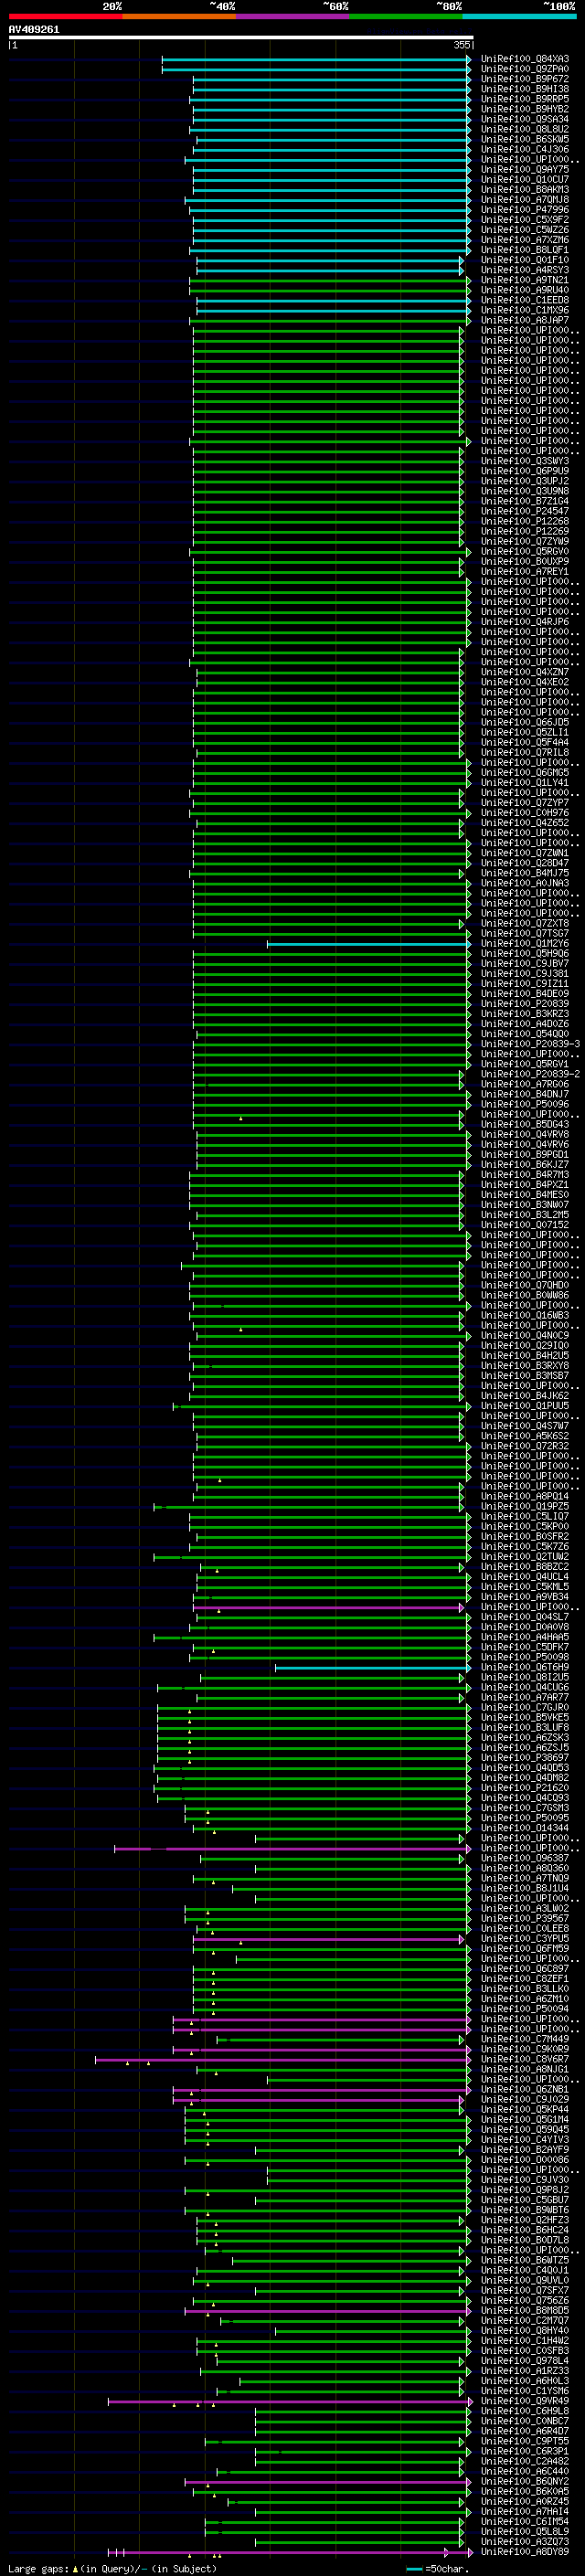Select hit UniRef100_A7QMJ8

pyautogui.click(x=524, y=200)
